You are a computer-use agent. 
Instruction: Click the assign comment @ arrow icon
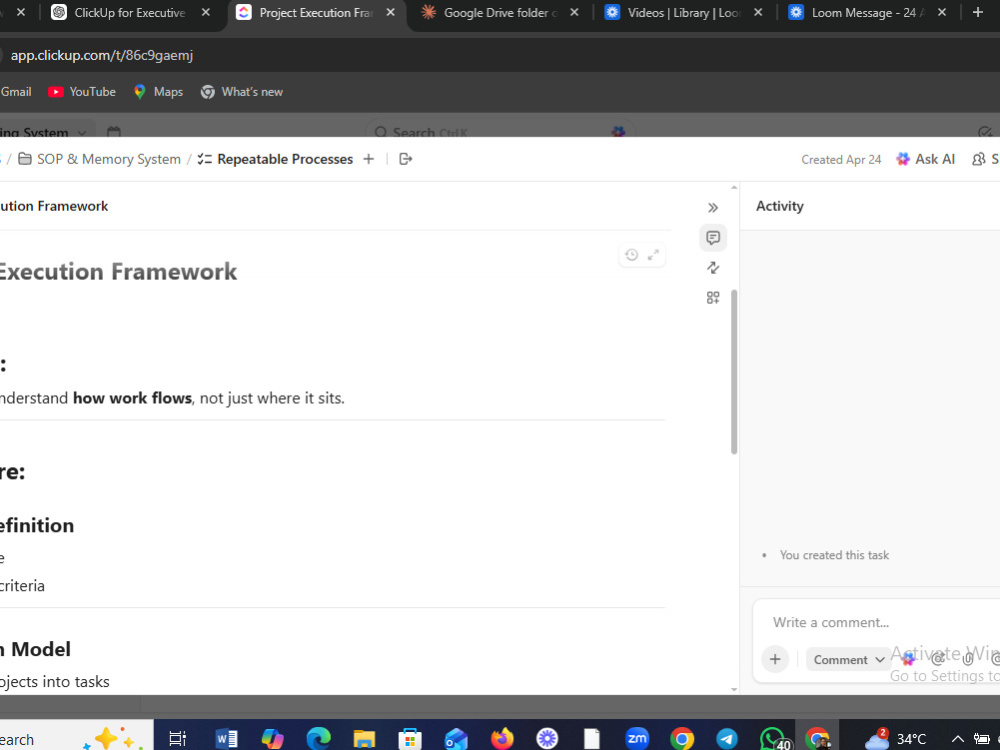[938, 659]
